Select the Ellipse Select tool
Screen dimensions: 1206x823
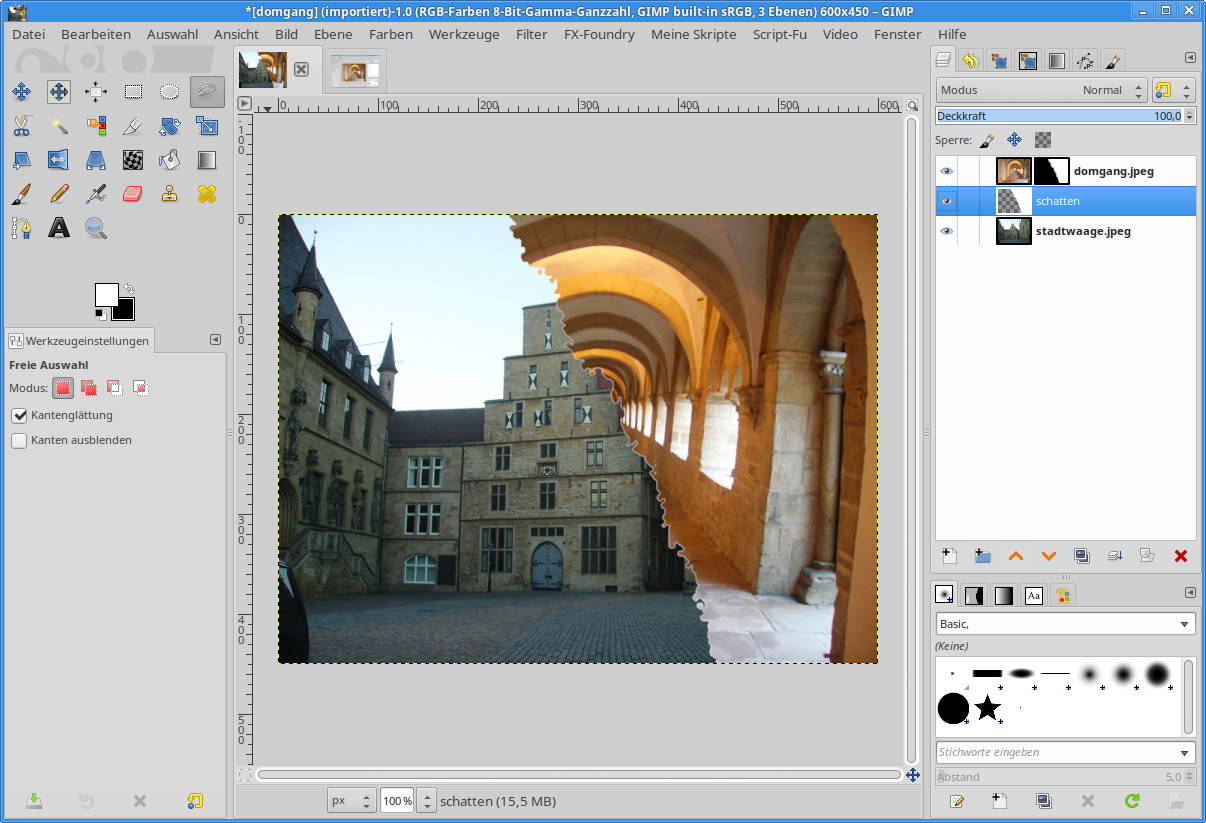click(170, 92)
